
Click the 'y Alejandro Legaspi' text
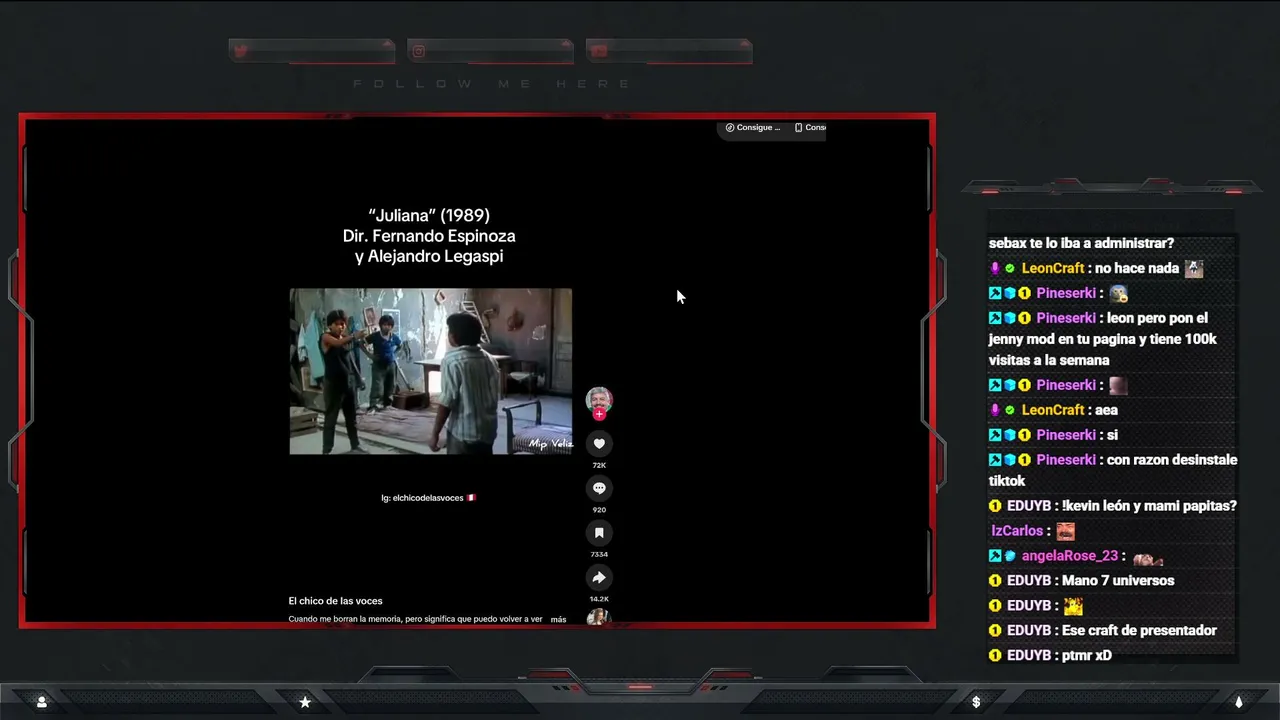[429, 257]
